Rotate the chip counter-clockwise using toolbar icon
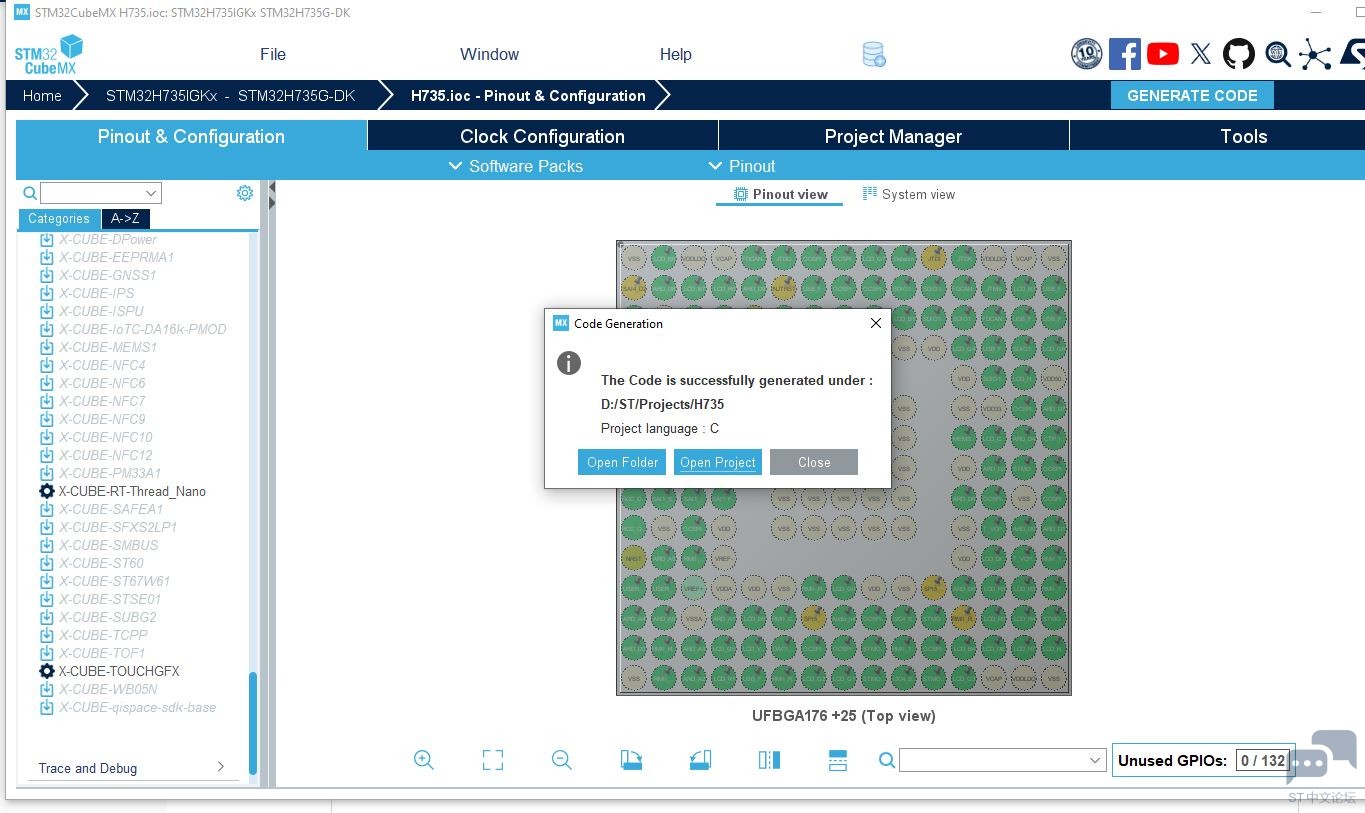 click(x=700, y=760)
